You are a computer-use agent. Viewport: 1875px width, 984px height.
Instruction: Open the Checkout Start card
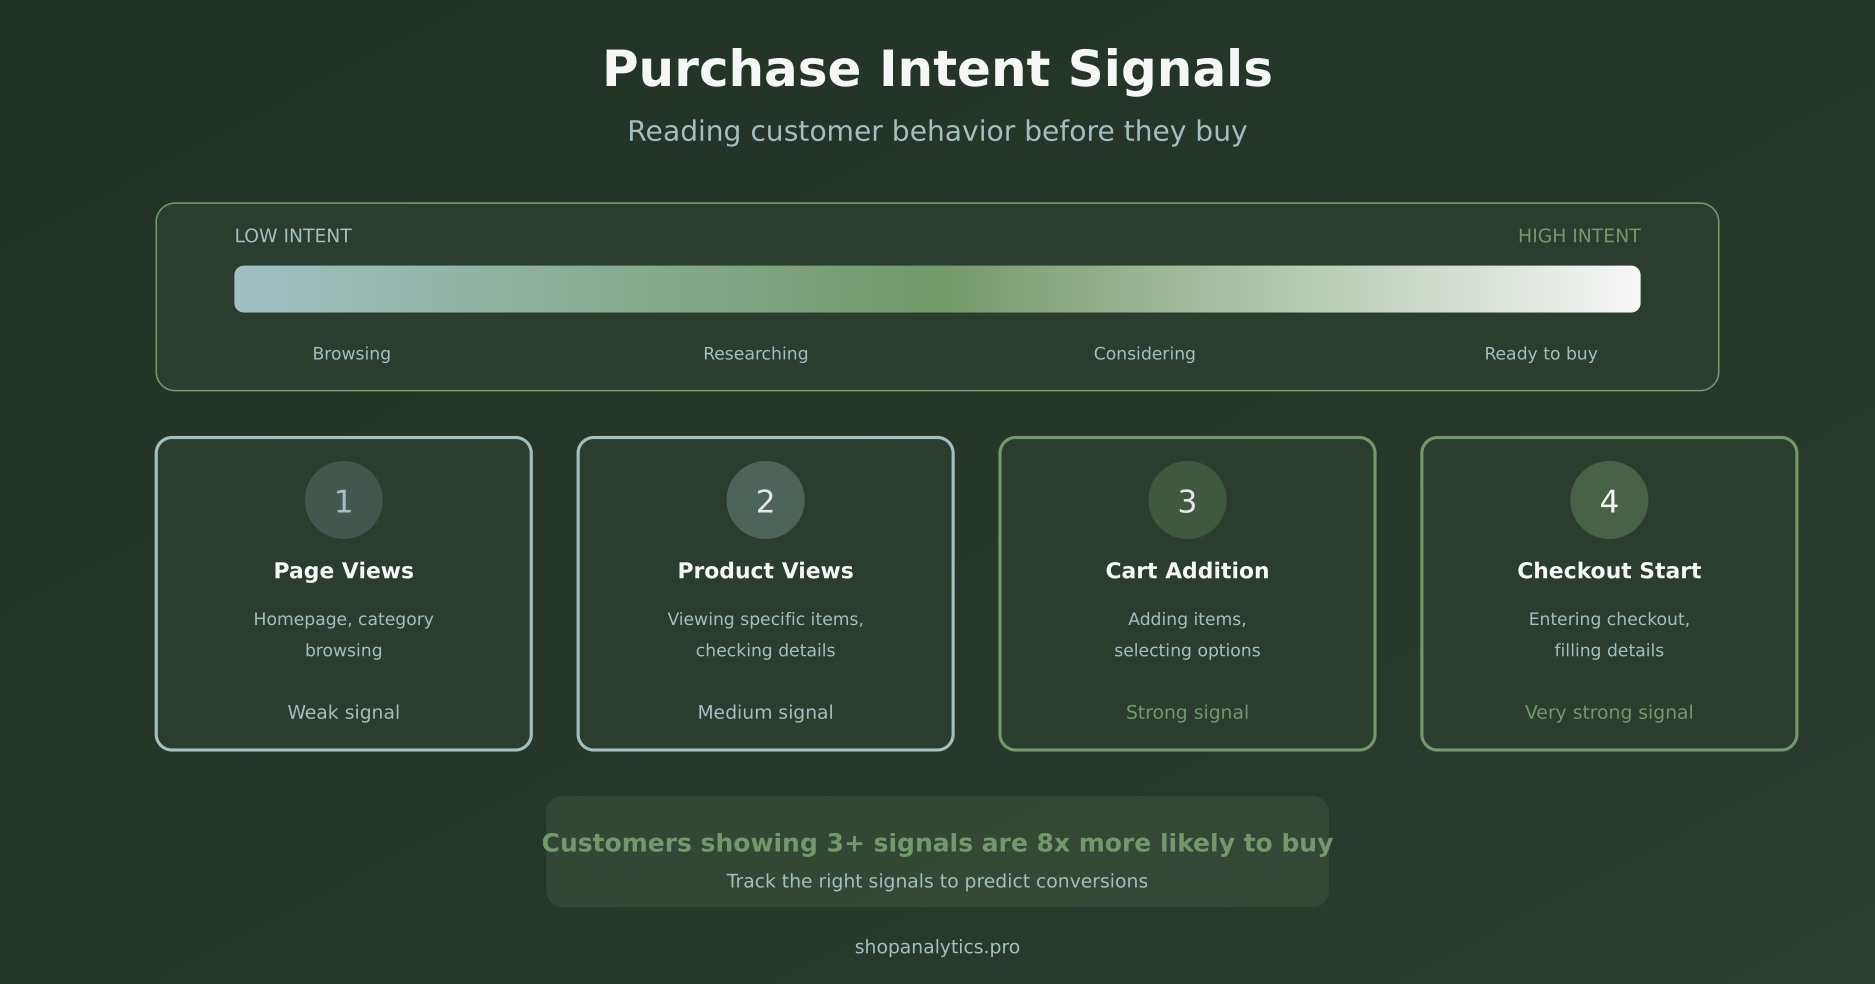click(1608, 593)
